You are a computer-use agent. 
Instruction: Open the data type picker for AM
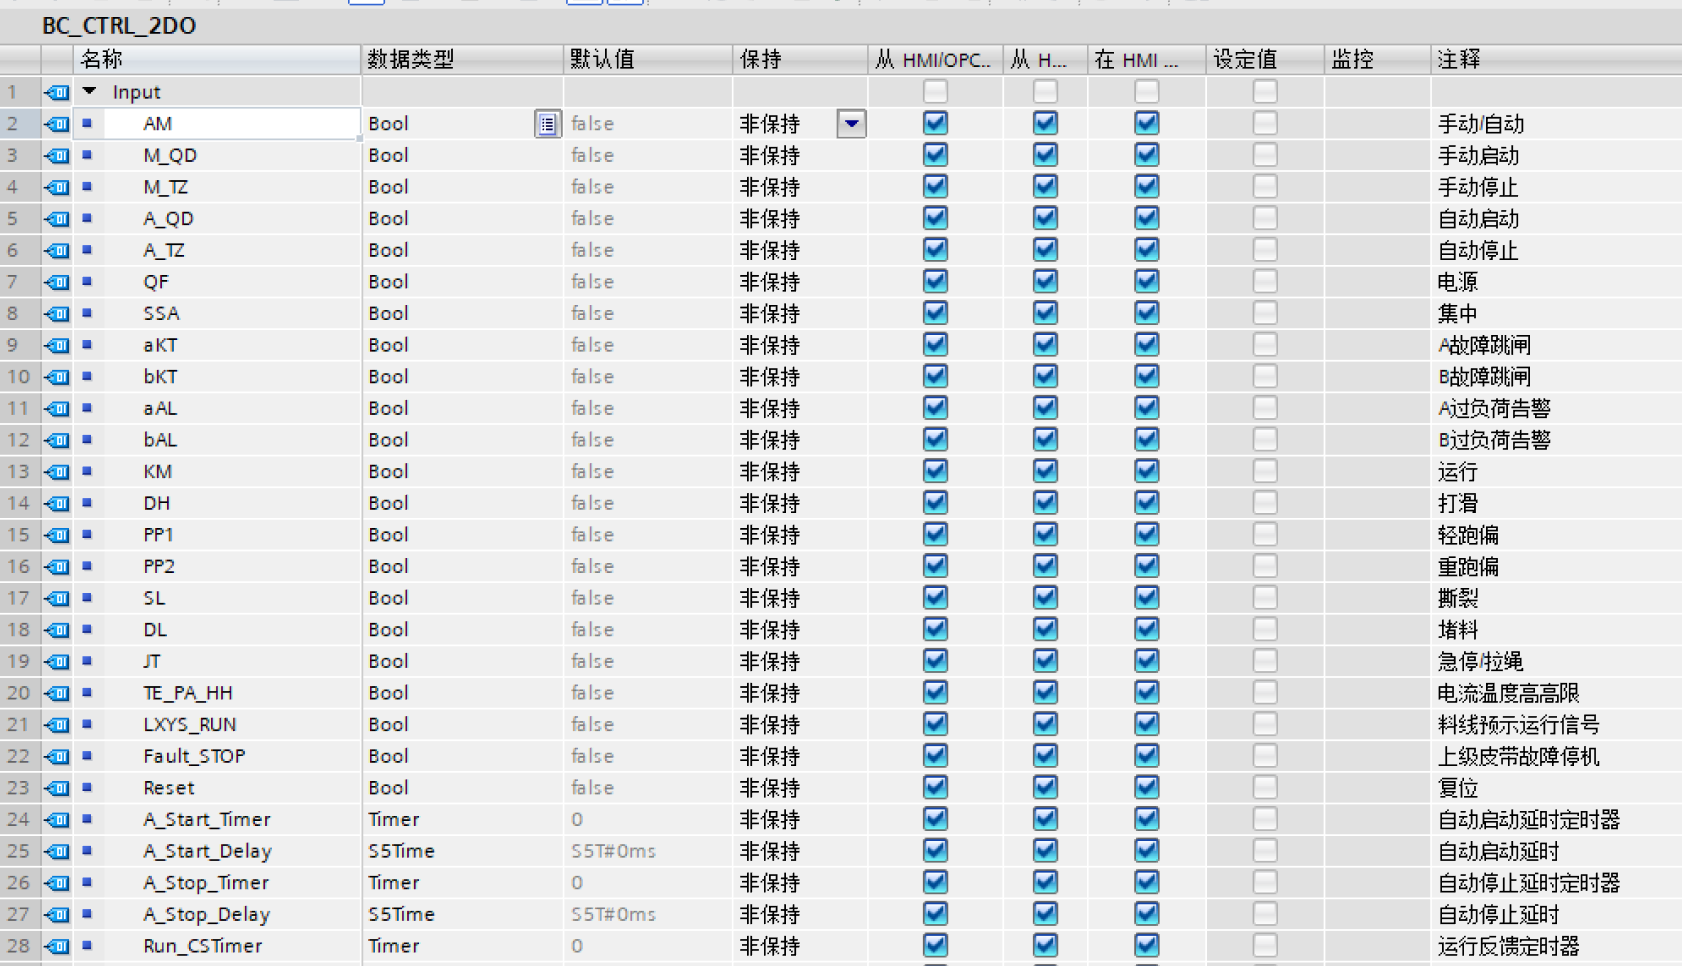[547, 124]
